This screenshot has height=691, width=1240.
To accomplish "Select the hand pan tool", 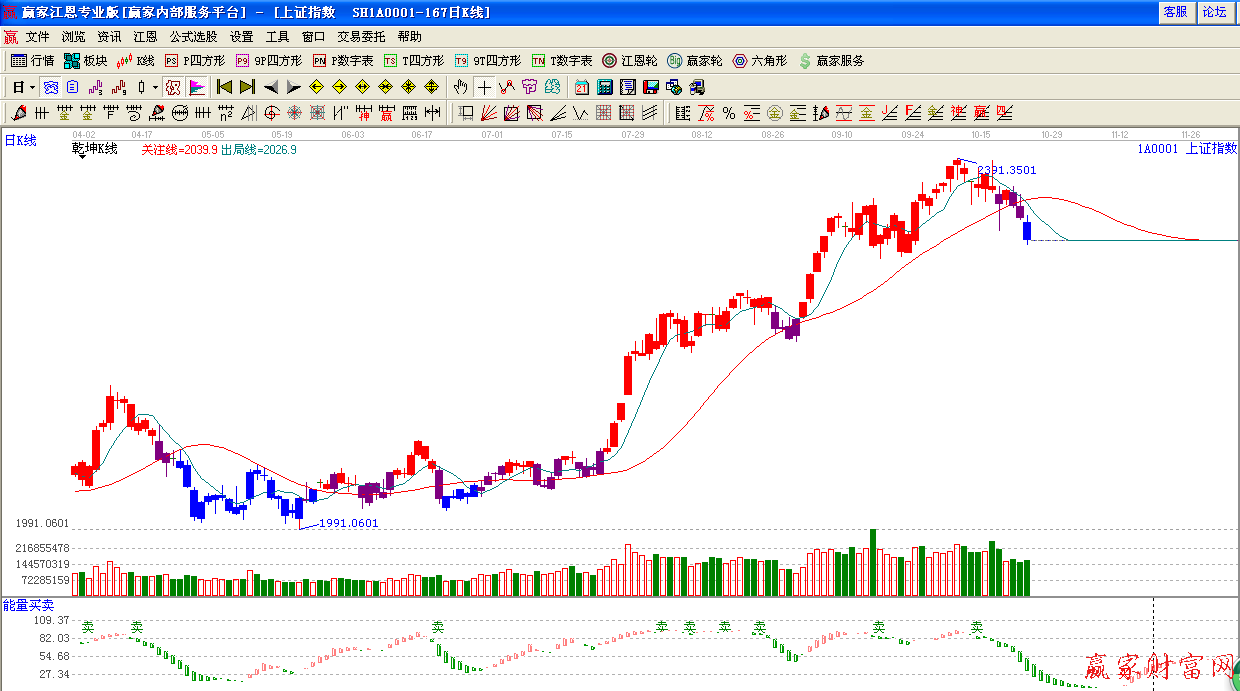I will 461,87.
